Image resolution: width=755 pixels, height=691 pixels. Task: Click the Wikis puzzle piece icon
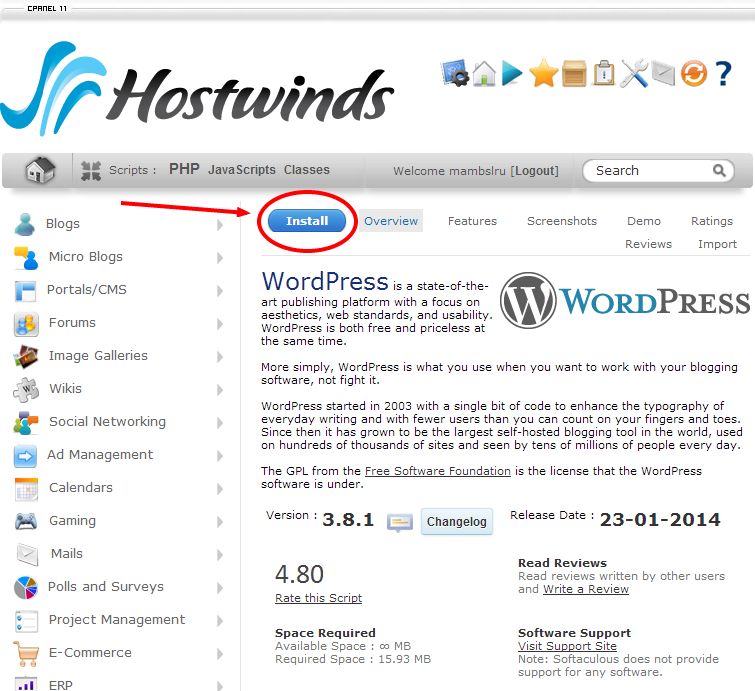(x=26, y=390)
